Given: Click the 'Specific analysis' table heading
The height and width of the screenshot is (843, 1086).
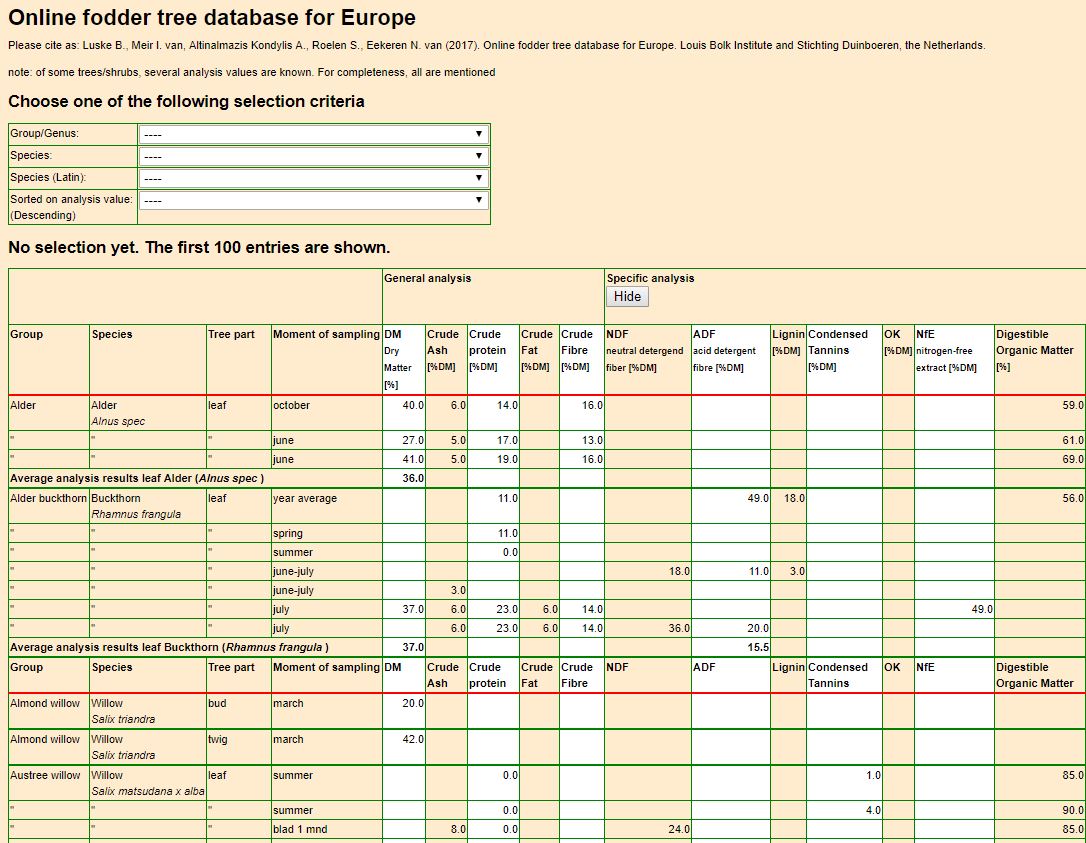Looking at the screenshot, I should click(650, 278).
